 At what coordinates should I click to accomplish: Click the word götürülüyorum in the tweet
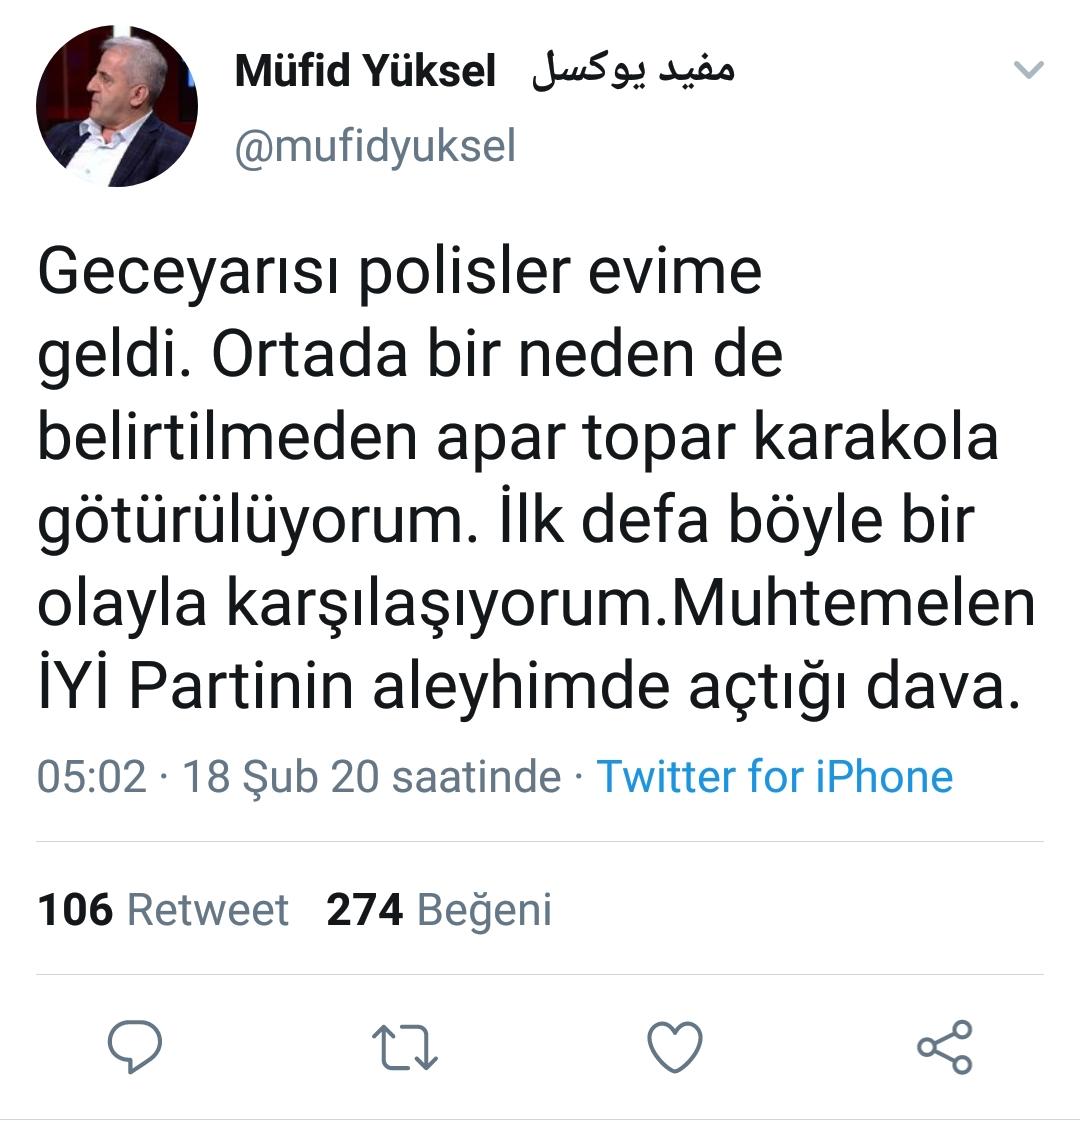[253, 522]
